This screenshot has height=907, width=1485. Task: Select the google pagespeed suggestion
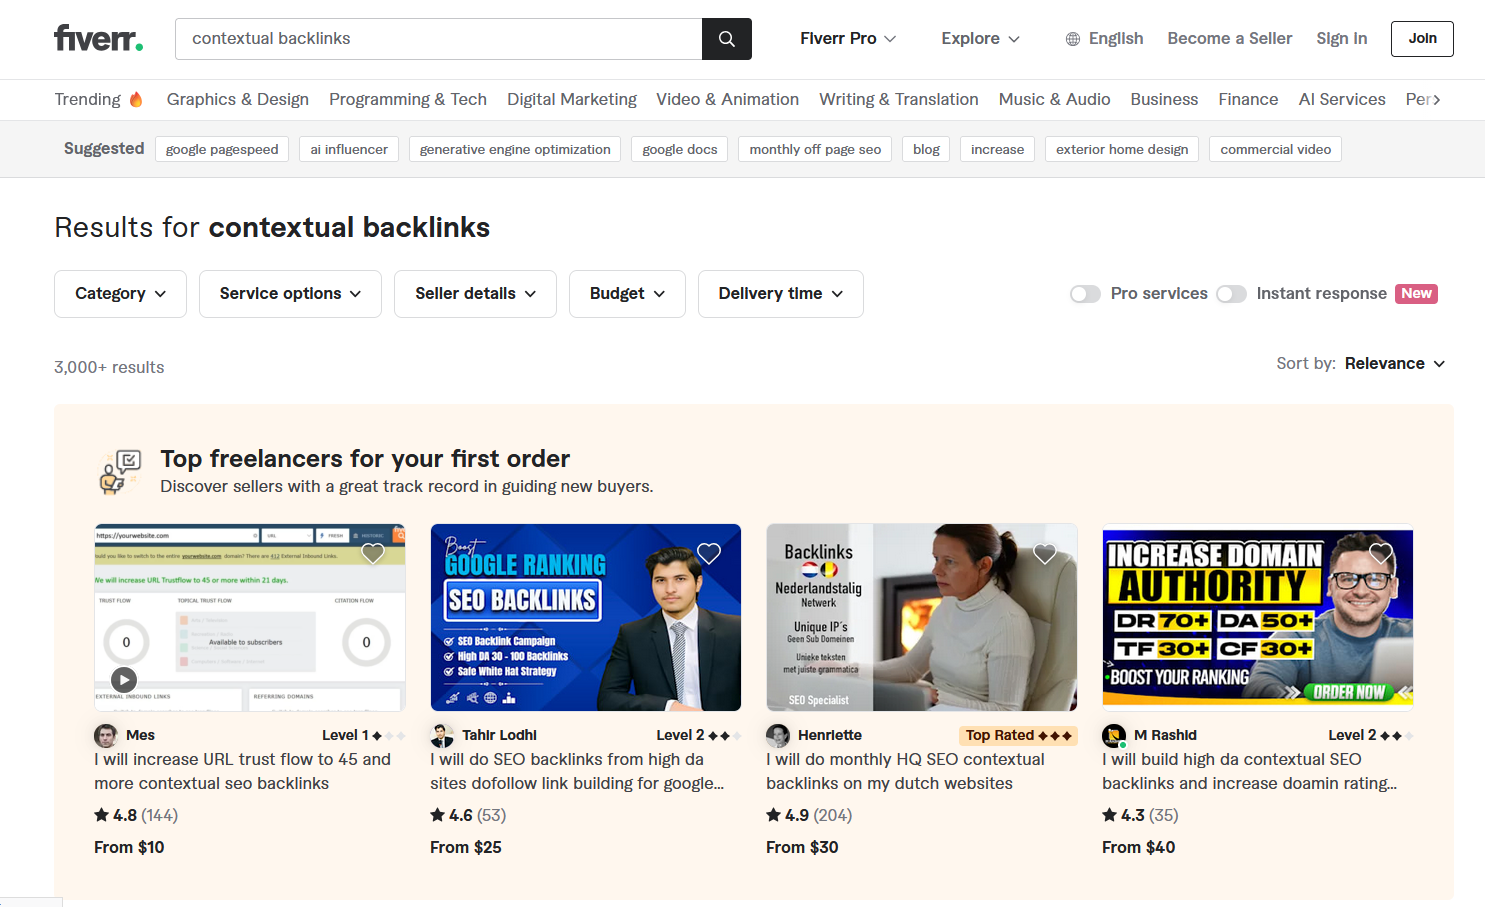tap(222, 149)
